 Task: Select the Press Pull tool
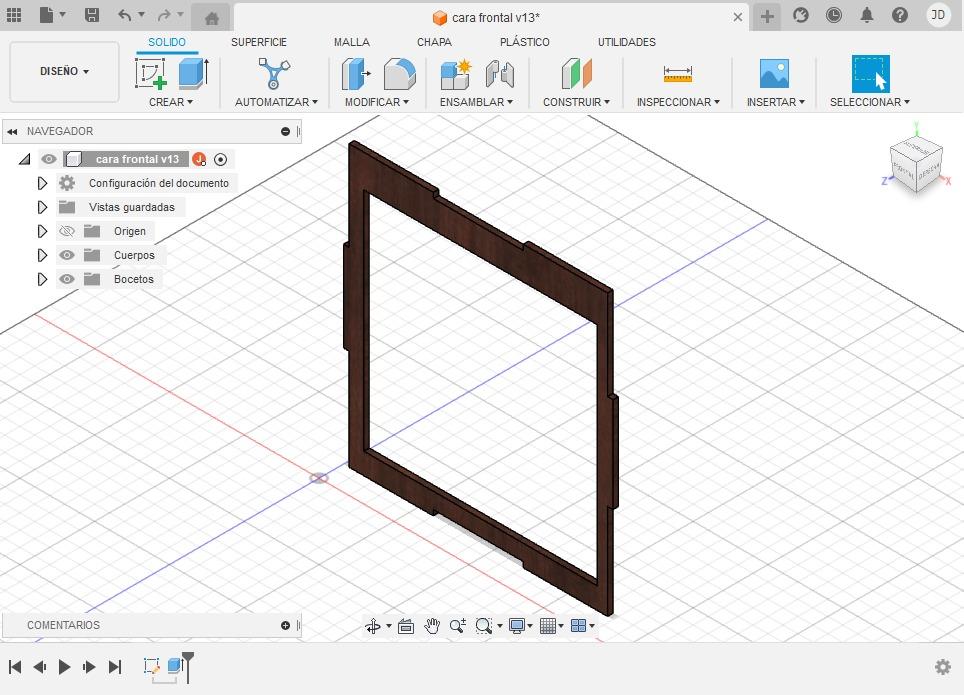(x=356, y=74)
